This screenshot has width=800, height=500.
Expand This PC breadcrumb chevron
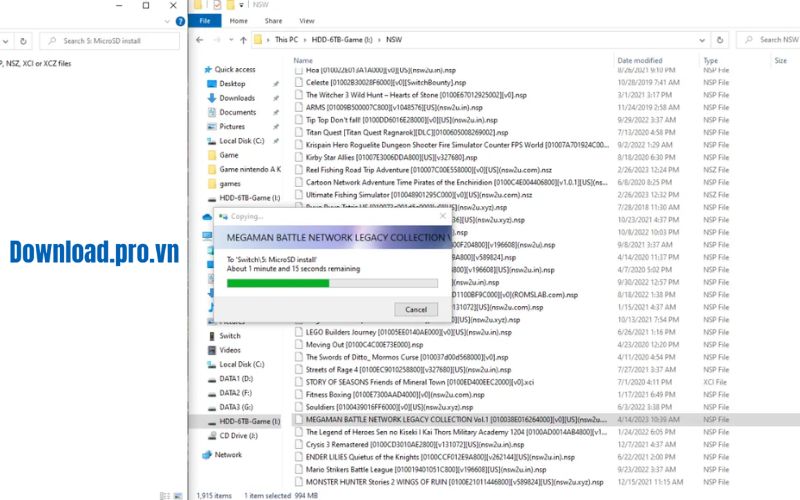pyautogui.click(x=305, y=40)
